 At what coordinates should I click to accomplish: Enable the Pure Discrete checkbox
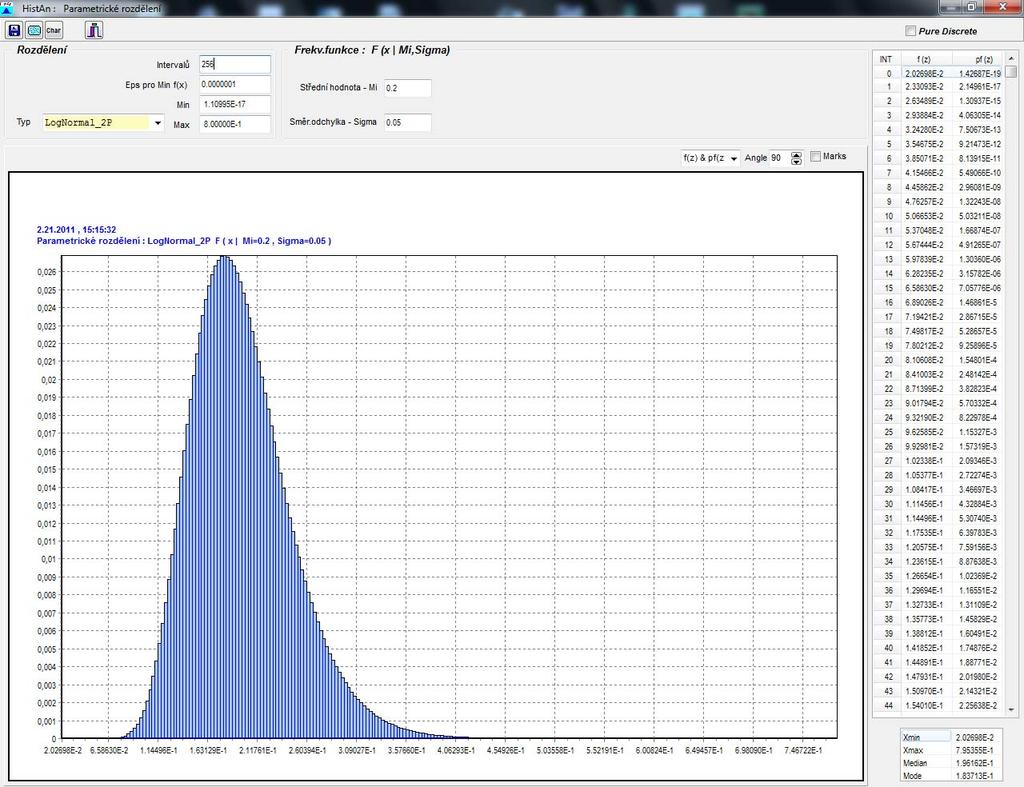click(910, 31)
